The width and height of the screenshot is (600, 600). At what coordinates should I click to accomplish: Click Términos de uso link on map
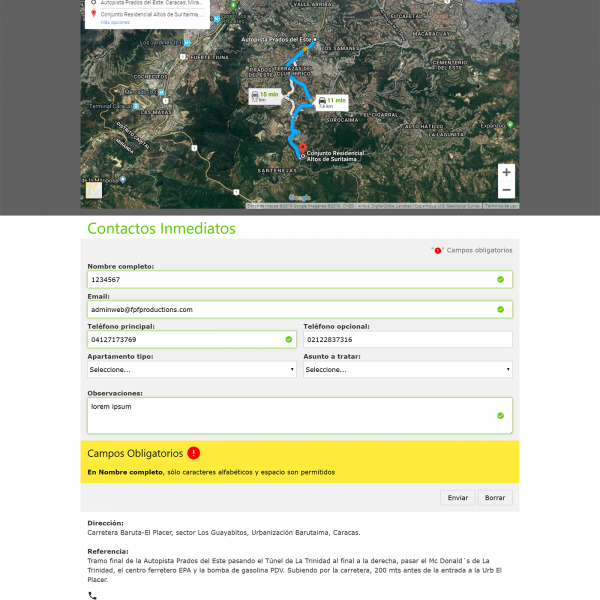click(501, 206)
